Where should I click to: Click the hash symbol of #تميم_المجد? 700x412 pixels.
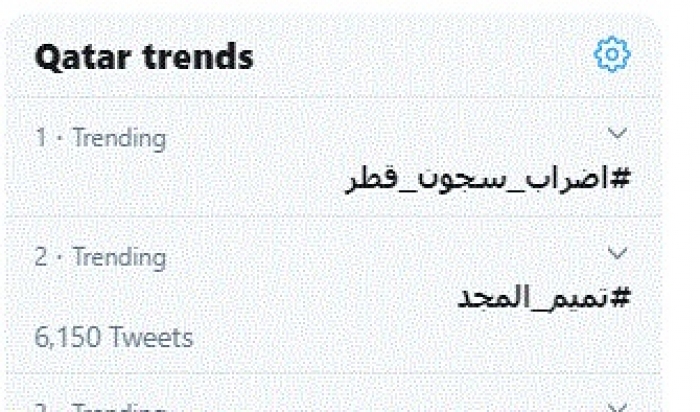click(x=622, y=298)
